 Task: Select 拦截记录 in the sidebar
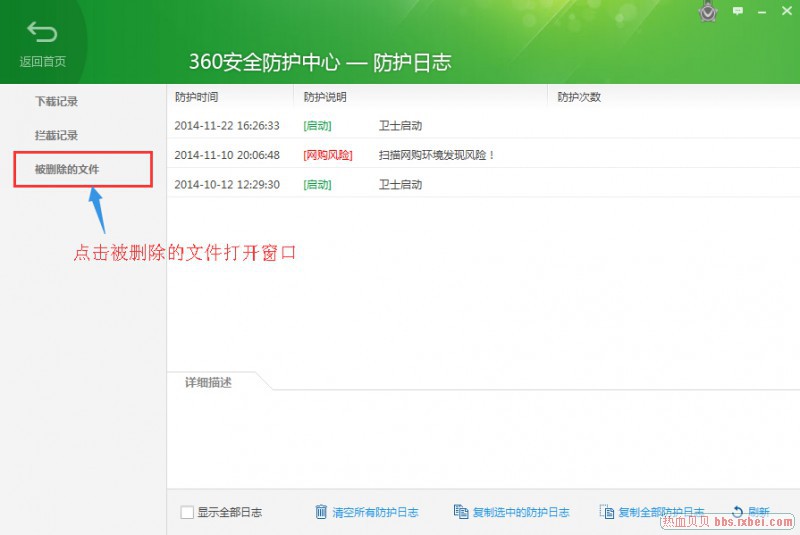pyautogui.click(x=56, y=135)
